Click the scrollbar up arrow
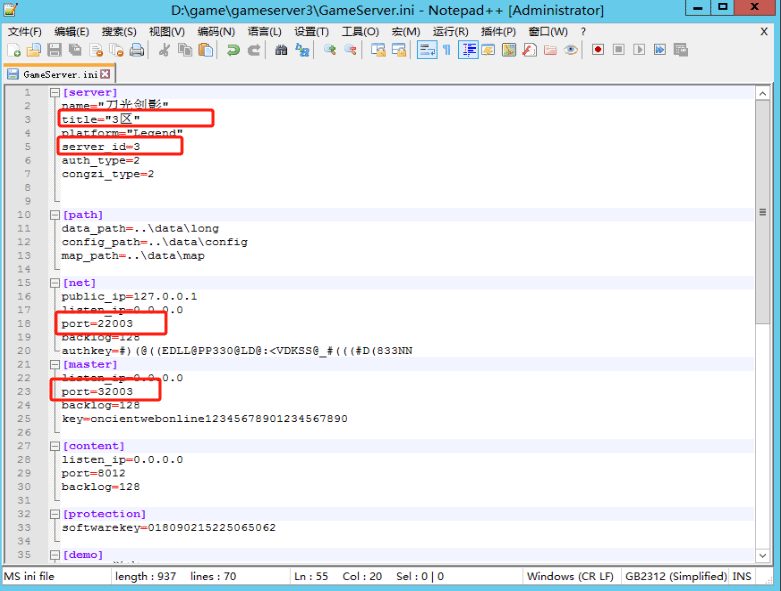781x591 pixels. tap(763, 93)
